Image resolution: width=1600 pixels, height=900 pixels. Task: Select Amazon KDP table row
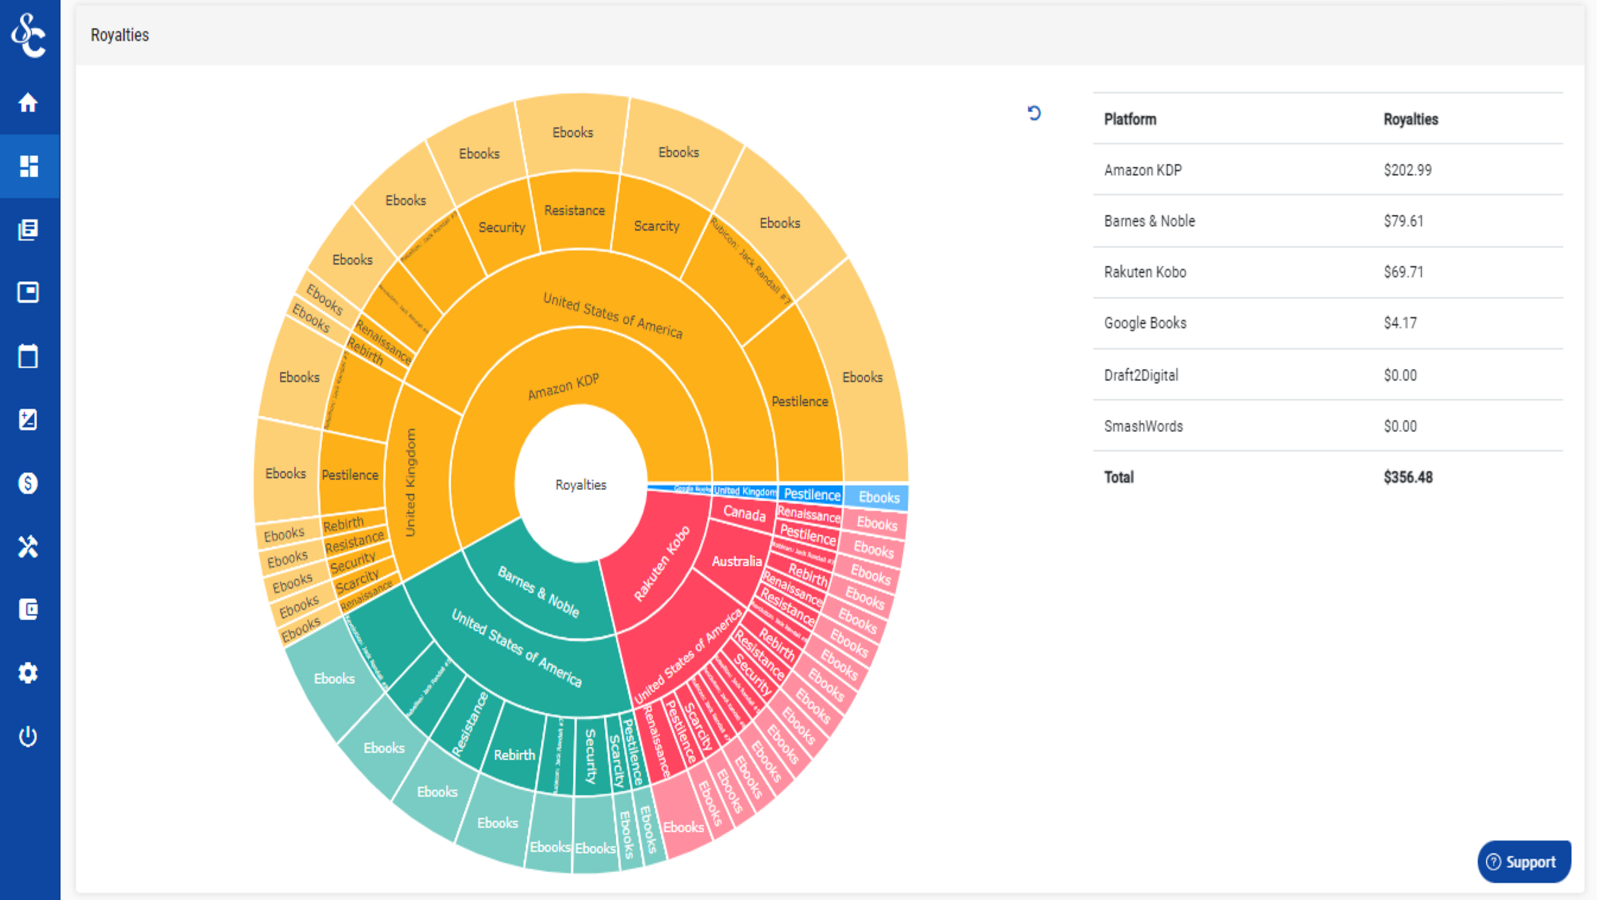click(1328, 170)
